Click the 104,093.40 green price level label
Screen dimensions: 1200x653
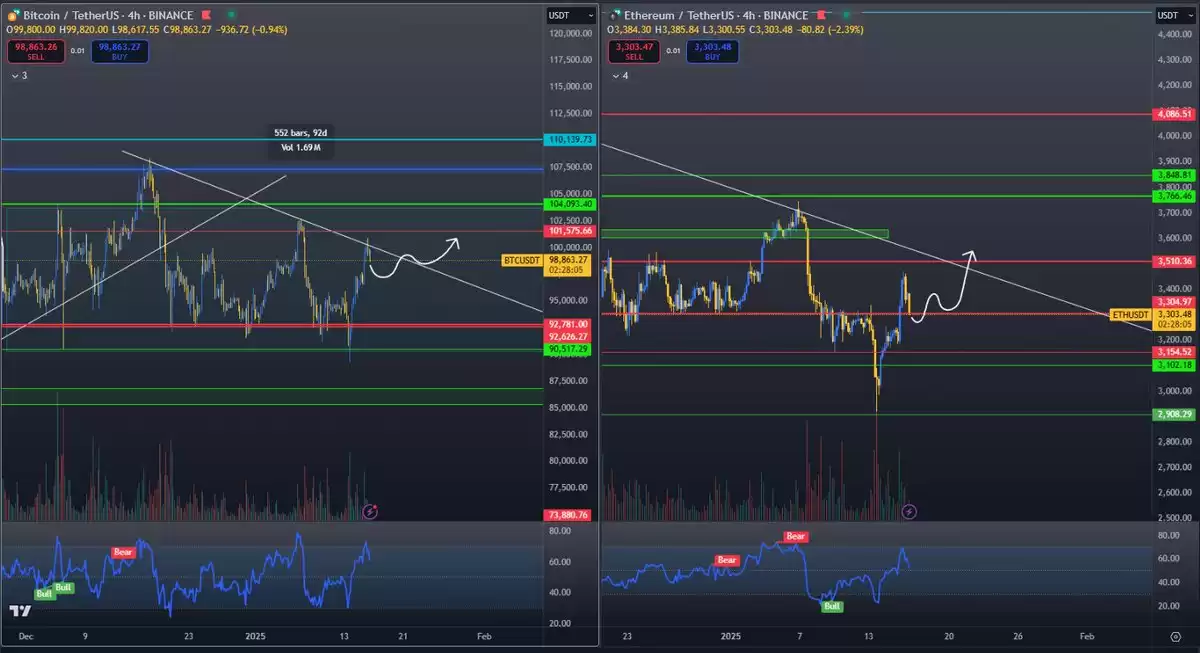pos(570,204)
